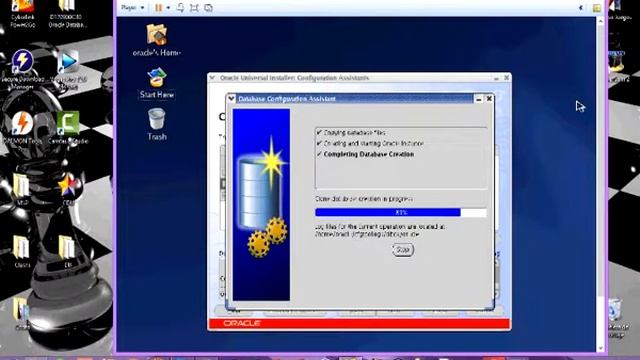Close the Oracle Universal Installer window
This screenshot has height=360, width=640.
[507, 78]
